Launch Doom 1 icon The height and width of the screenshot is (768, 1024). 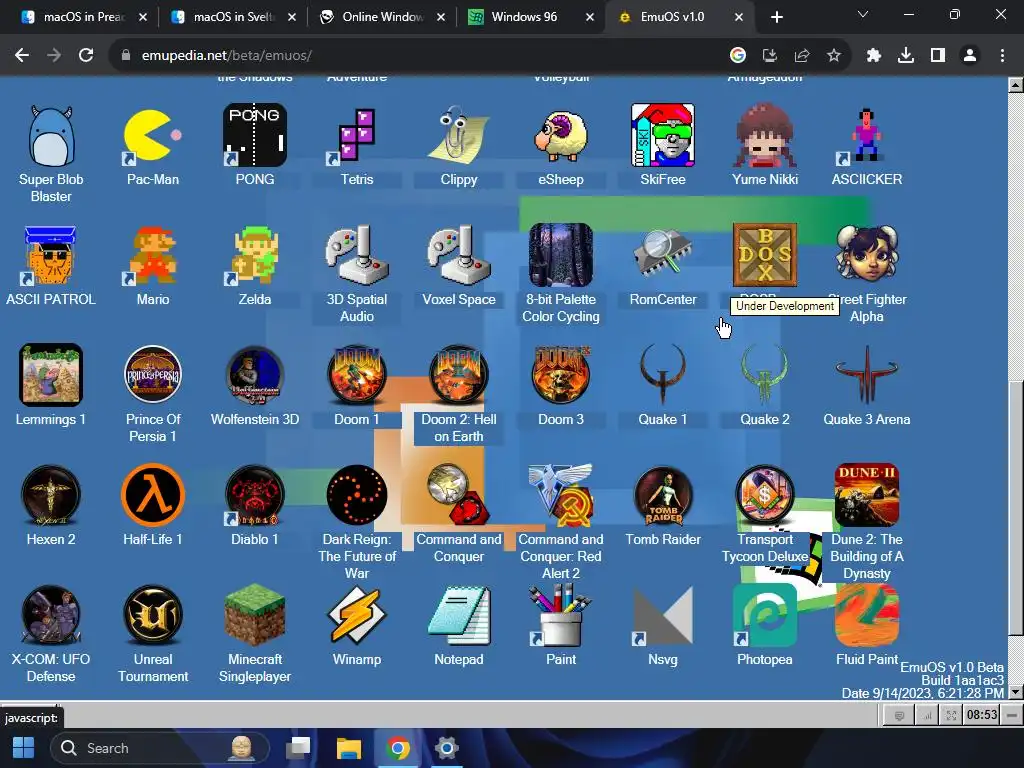click(x=357, y=376)
